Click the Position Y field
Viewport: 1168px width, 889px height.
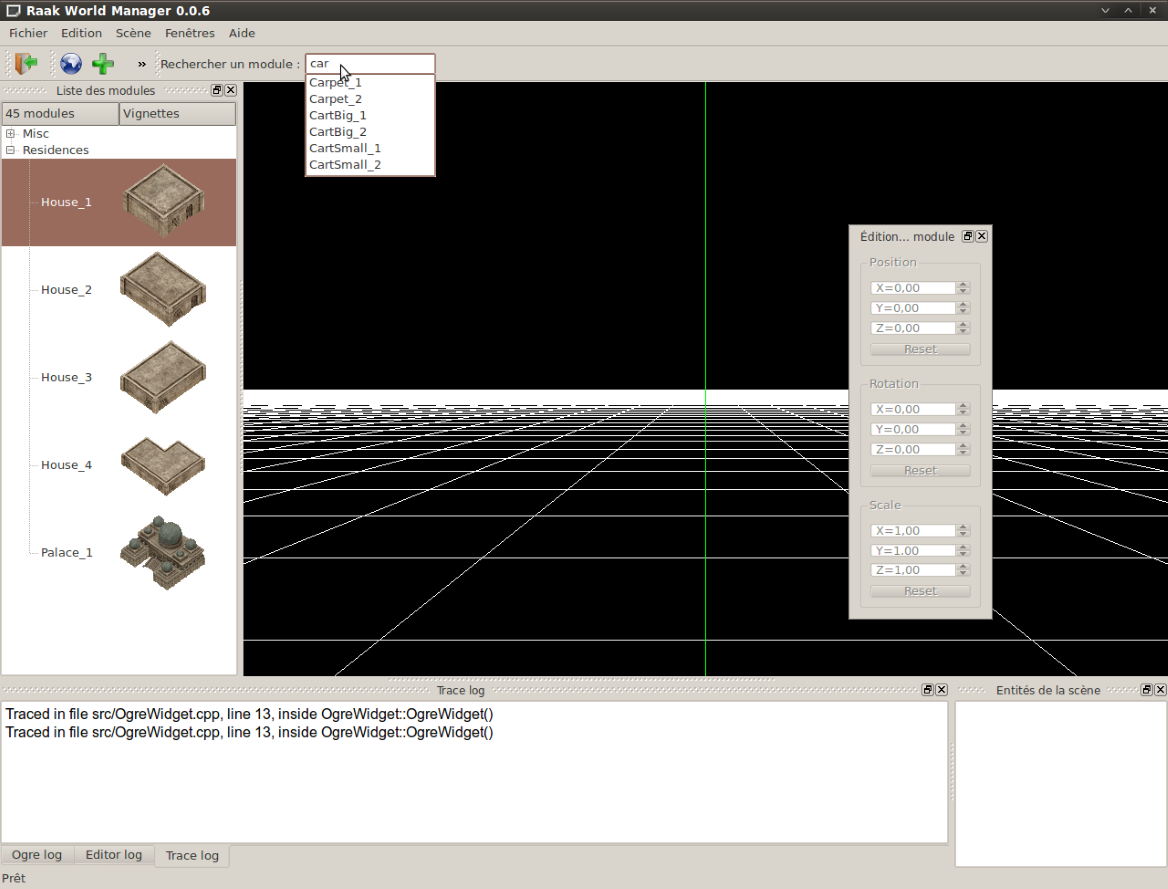(913, 308)
